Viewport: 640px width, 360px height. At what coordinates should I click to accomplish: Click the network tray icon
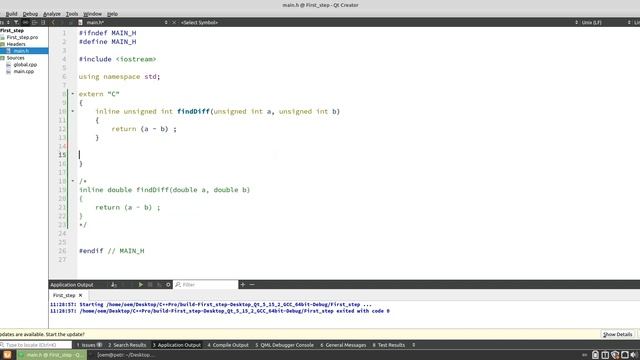click(605, 355)
